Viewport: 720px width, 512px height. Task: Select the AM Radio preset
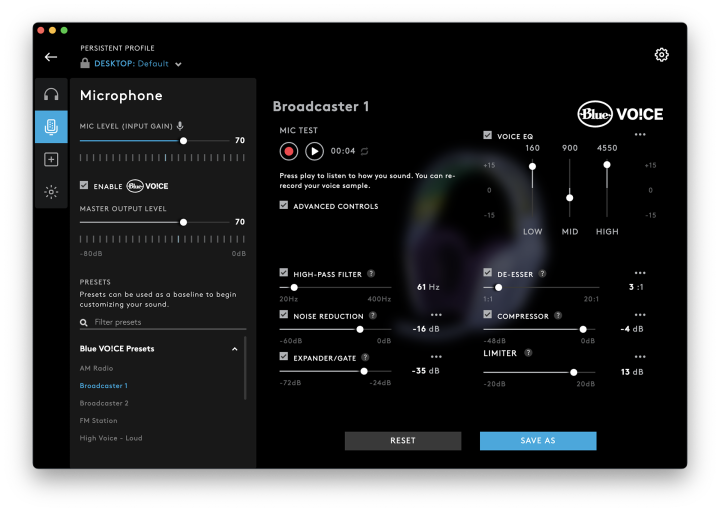click(96, 368)
